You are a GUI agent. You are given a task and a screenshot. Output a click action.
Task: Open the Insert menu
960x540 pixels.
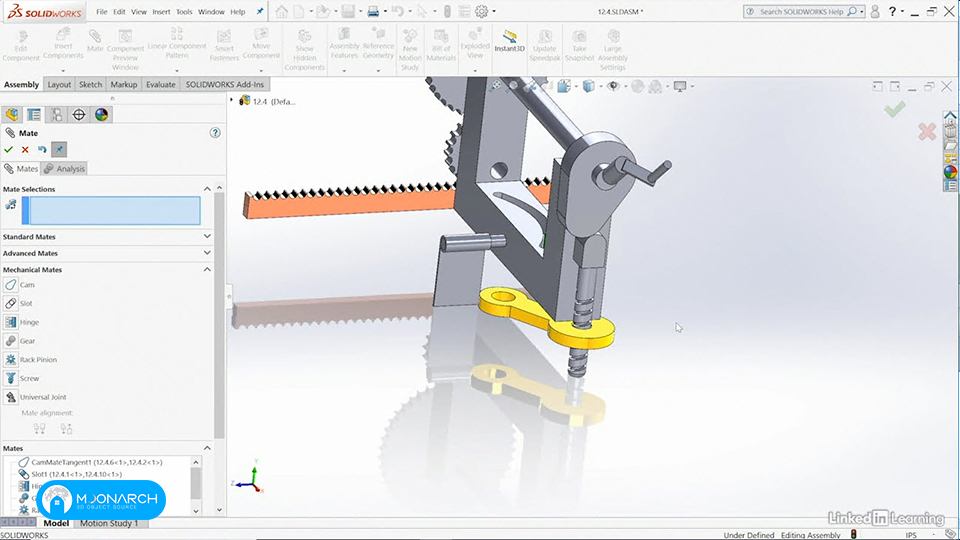click(x=161, y=12)
